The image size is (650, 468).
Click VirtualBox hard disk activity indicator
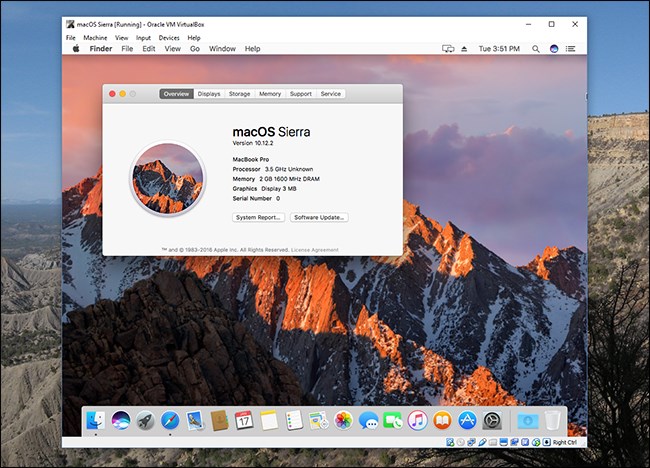point(450,442)
